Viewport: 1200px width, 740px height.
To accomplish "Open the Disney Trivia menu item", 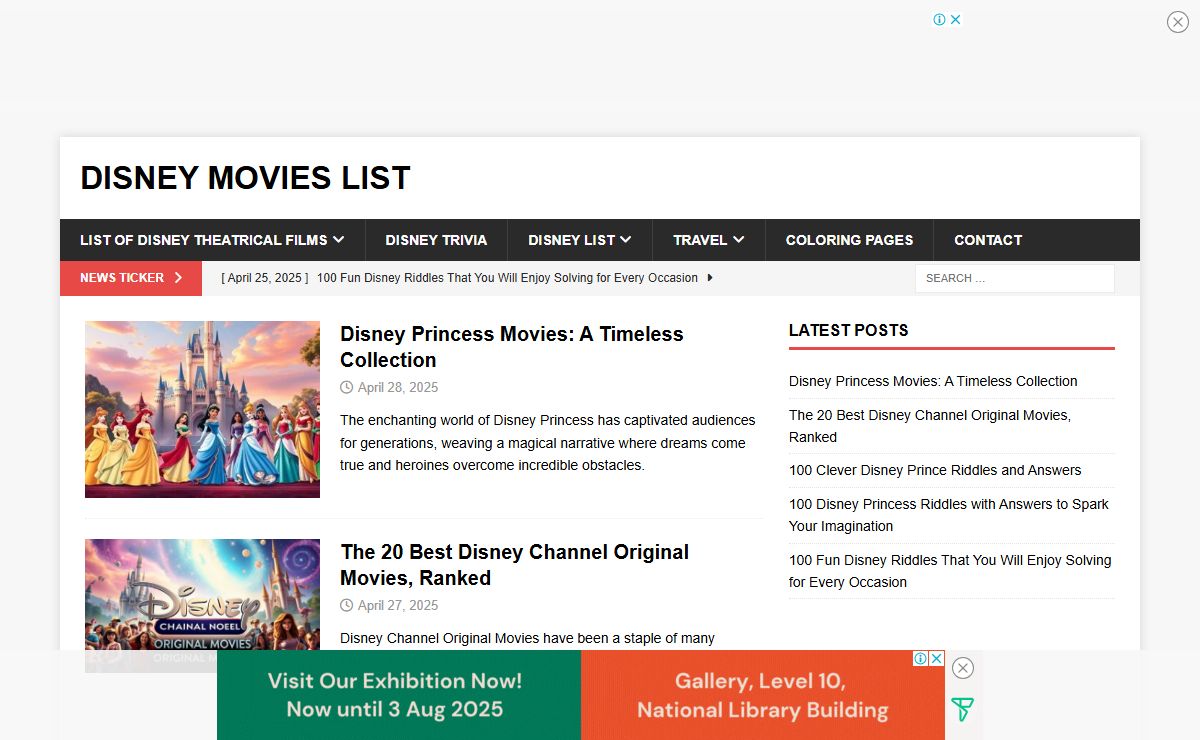I will 436,240.
